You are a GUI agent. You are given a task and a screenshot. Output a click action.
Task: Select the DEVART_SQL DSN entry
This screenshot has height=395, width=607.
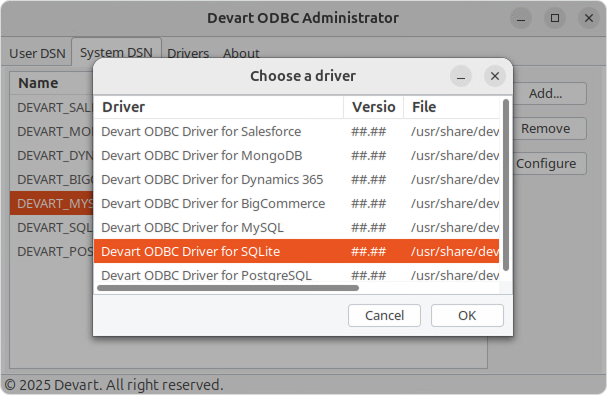tap(51, 228)
